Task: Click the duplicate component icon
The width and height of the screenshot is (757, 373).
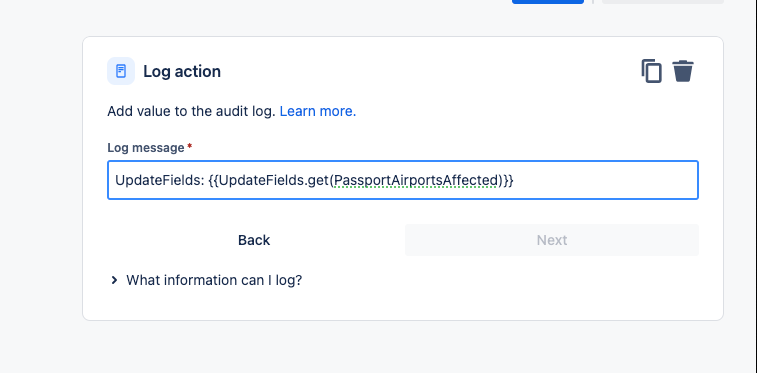Action: point(651,71)
